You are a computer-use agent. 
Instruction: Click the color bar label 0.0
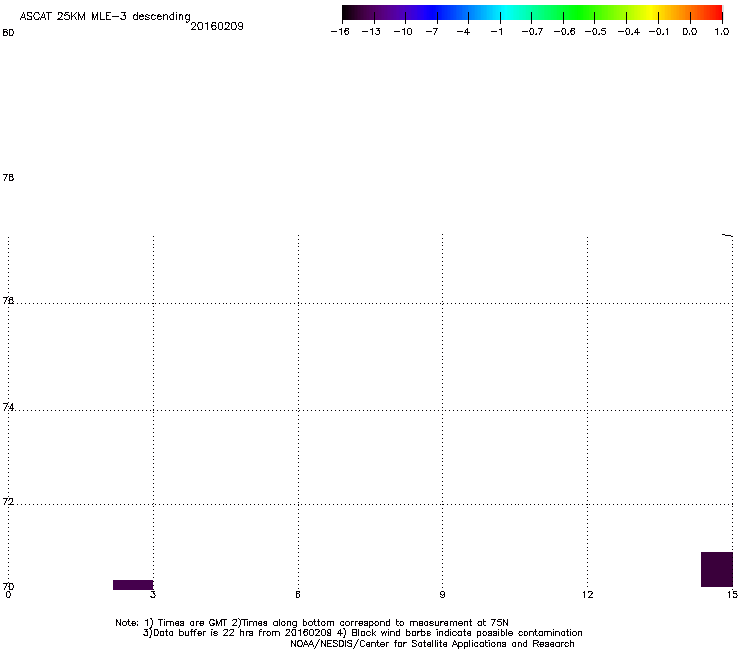[690, 32]
